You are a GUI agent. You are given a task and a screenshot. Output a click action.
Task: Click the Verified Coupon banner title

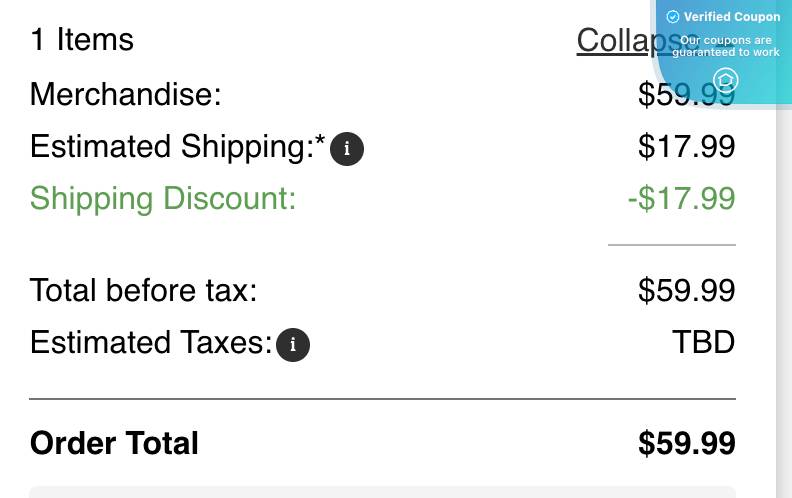coord(731,17)
